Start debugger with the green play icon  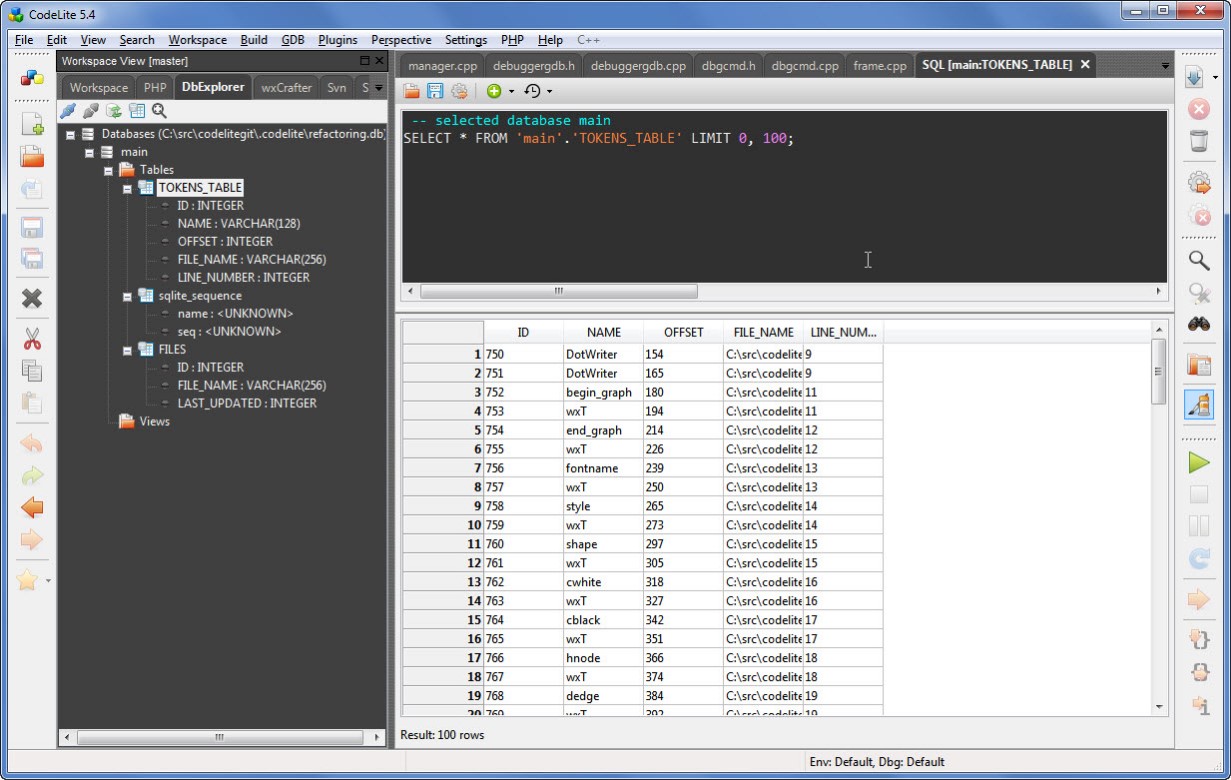1198,462
